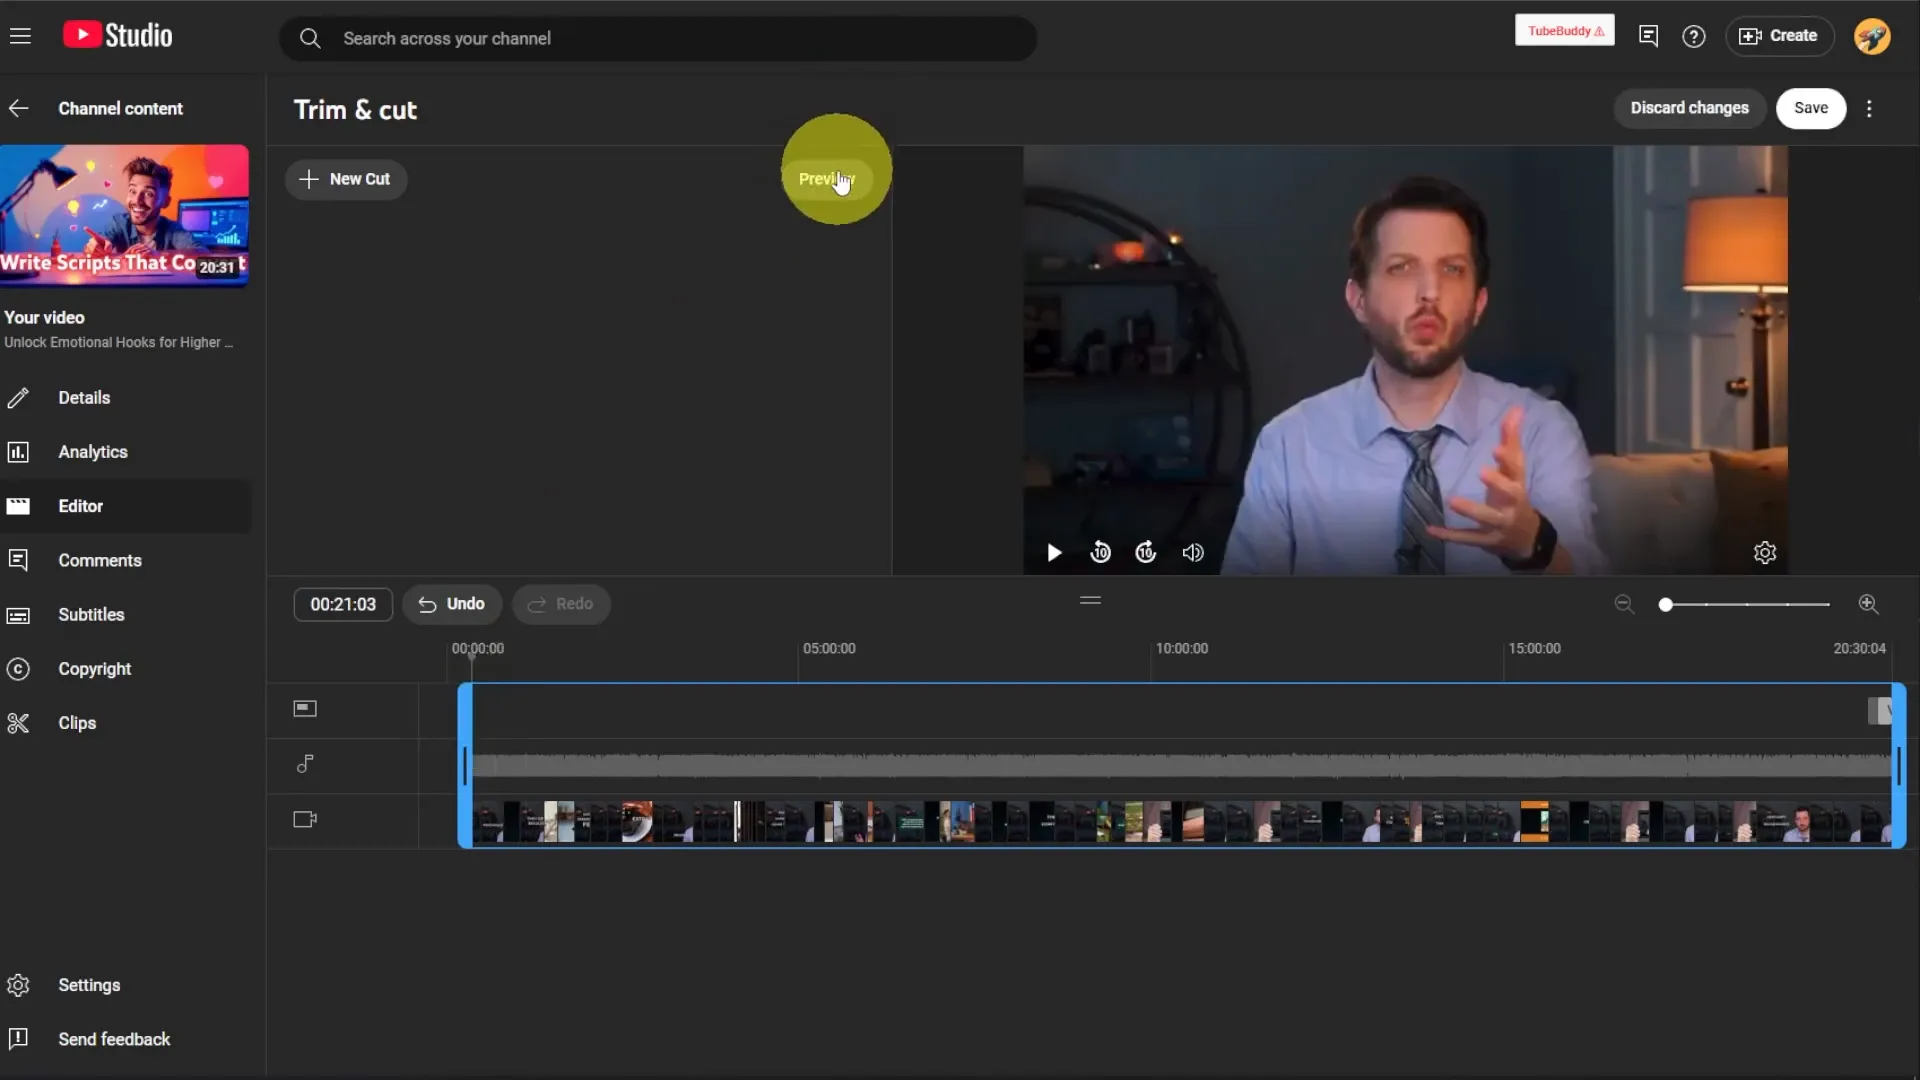Click the left blue trim handle
Screen dimensions: 1920x1080
pyautogui.click(x=465, y=766)
